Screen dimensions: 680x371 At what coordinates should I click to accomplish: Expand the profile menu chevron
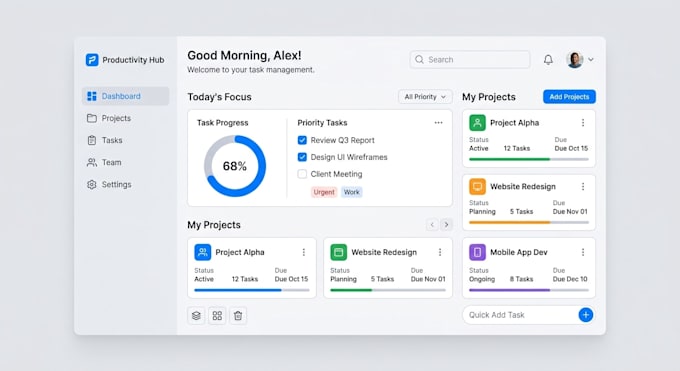[591, 59]
